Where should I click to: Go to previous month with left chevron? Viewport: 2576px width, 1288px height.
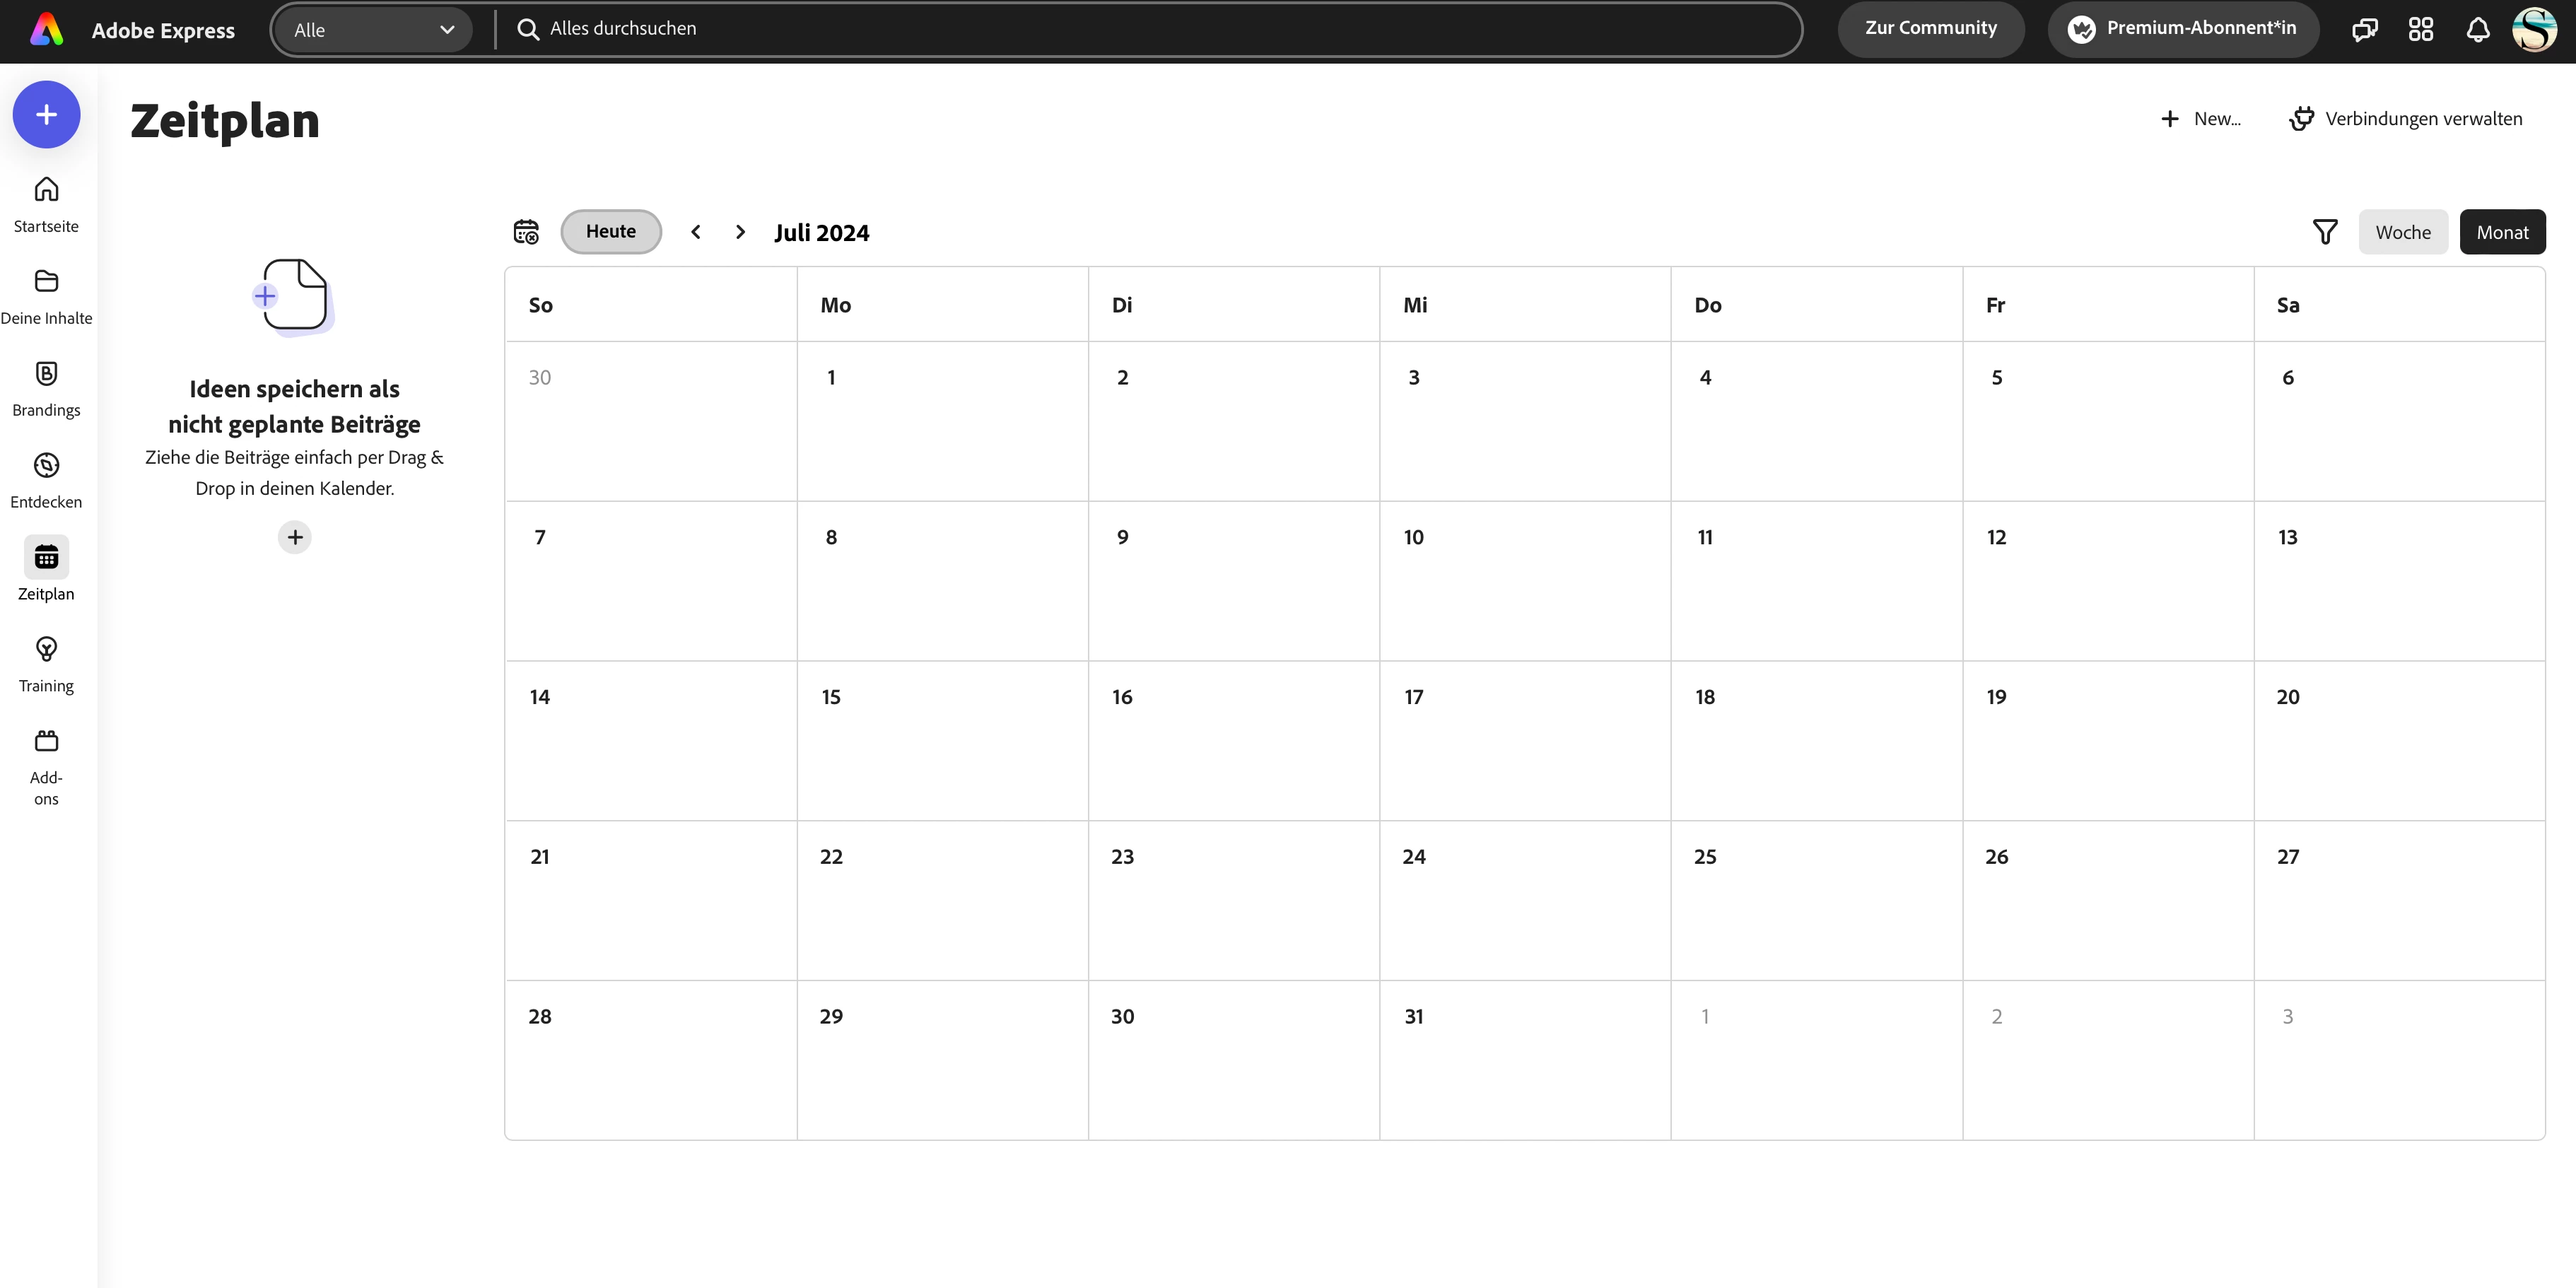(696, 232)
